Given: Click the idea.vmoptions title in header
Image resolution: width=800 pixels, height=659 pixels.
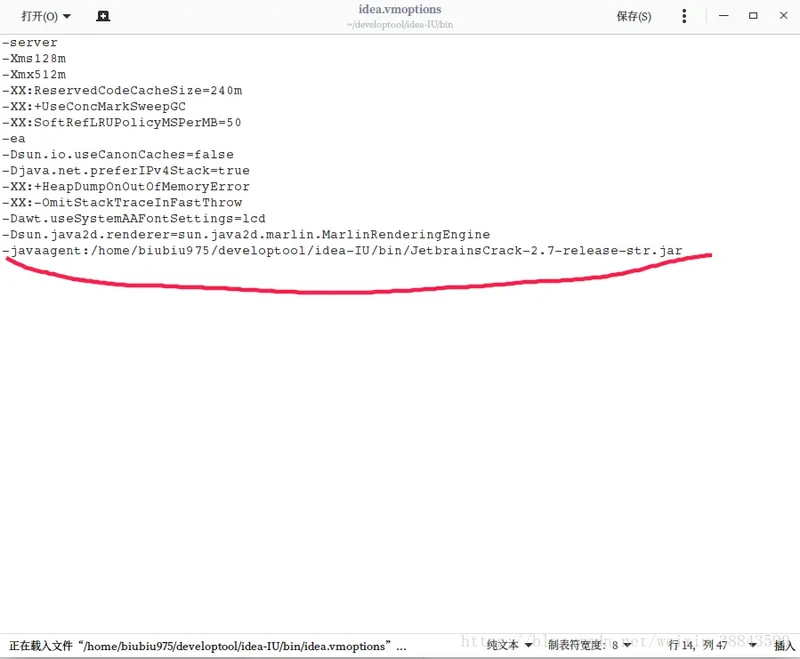Looking at the screenshot, I should click(x=399, y=10).
